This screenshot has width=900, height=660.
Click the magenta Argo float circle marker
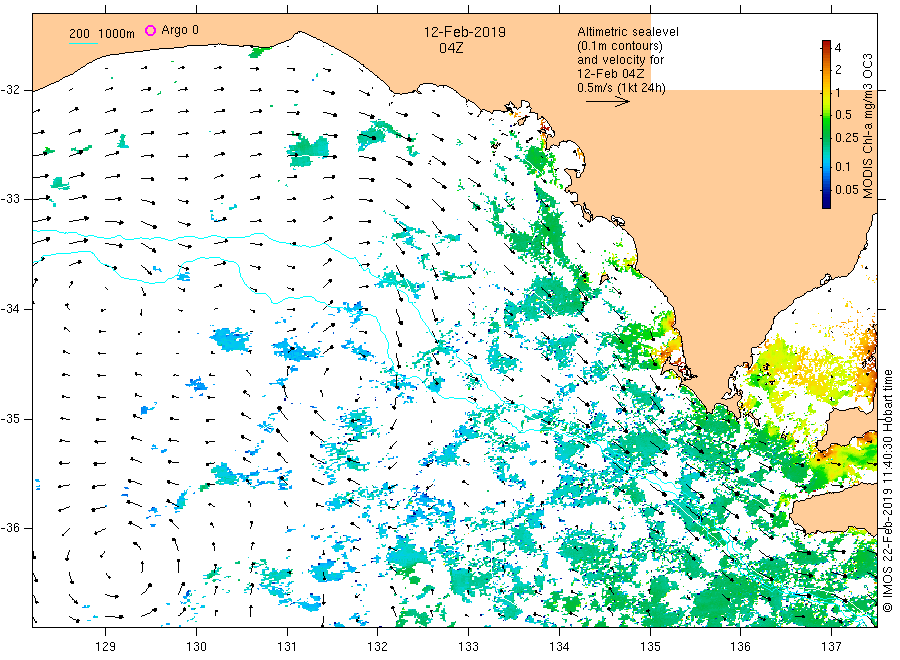click(x=150, y=30)
